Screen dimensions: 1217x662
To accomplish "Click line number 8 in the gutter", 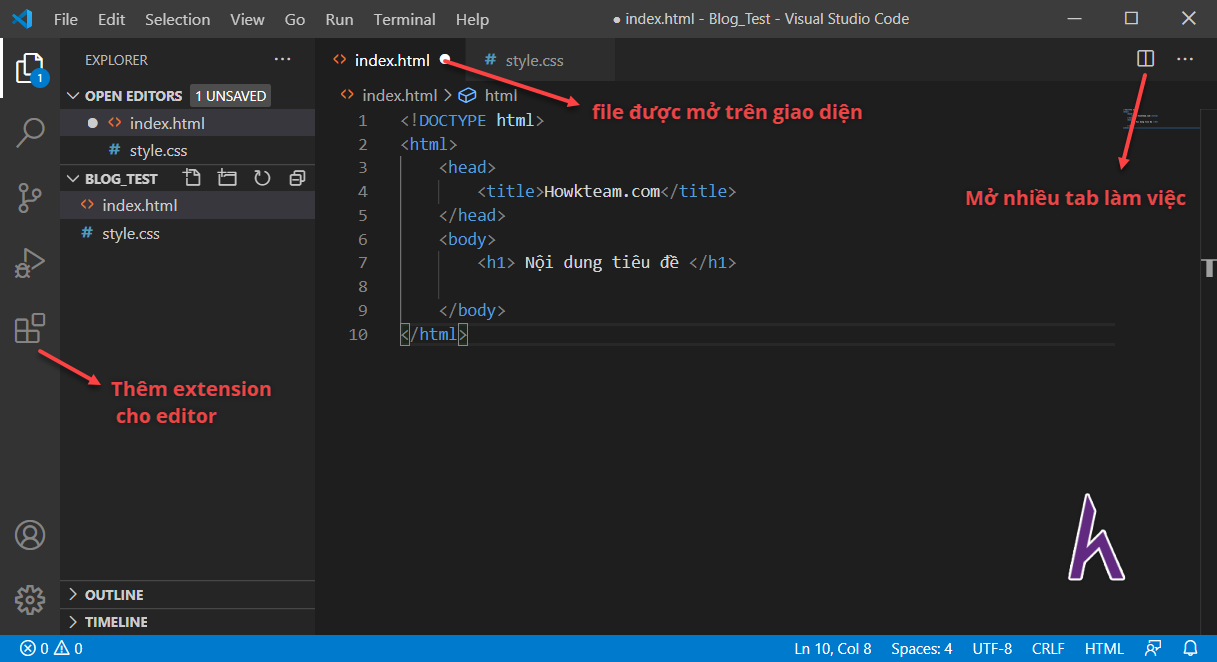I will tap(362, 287).
